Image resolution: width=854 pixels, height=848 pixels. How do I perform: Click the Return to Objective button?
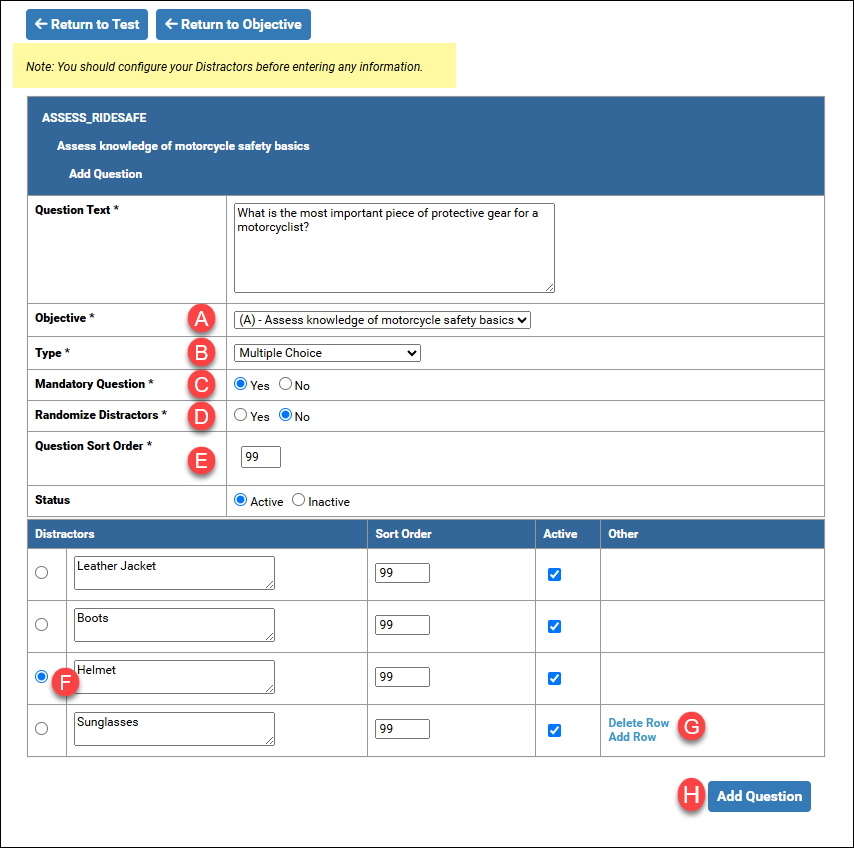(x=233, y=24)
